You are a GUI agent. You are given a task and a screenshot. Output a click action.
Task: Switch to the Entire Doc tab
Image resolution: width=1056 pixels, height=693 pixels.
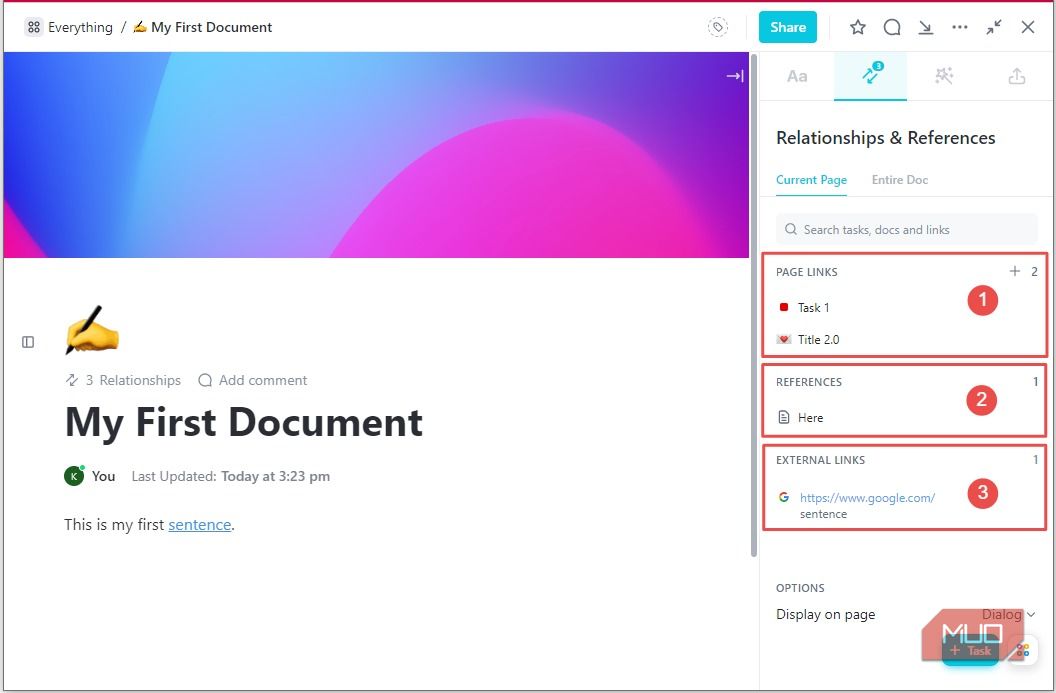click(x=898, y=180)
